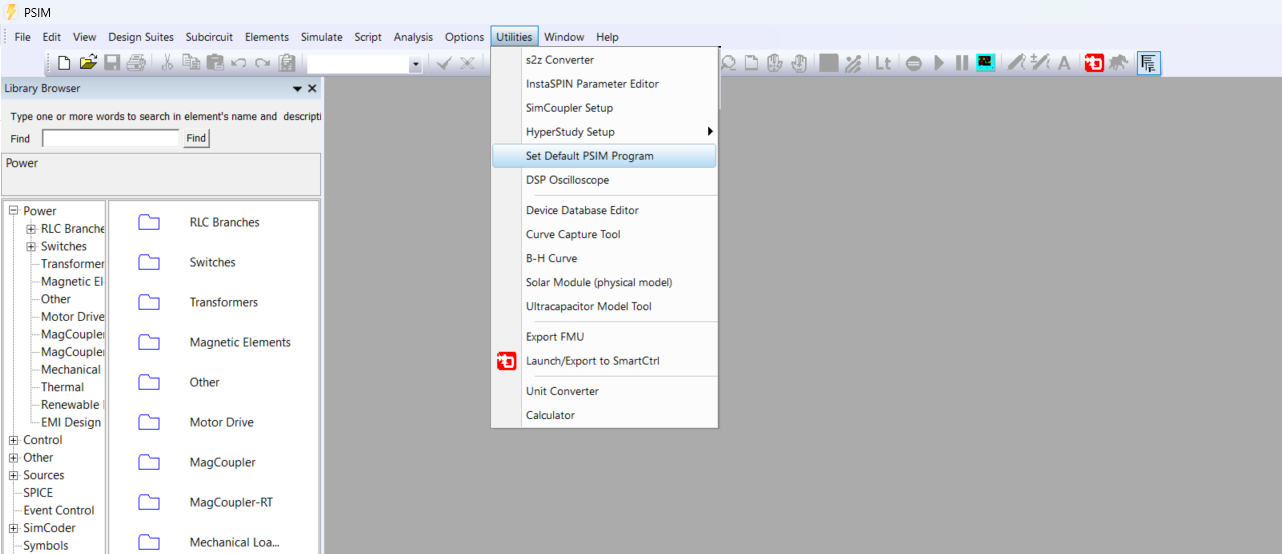
Task: Click the Cut scissors icon
Action: 168,63
